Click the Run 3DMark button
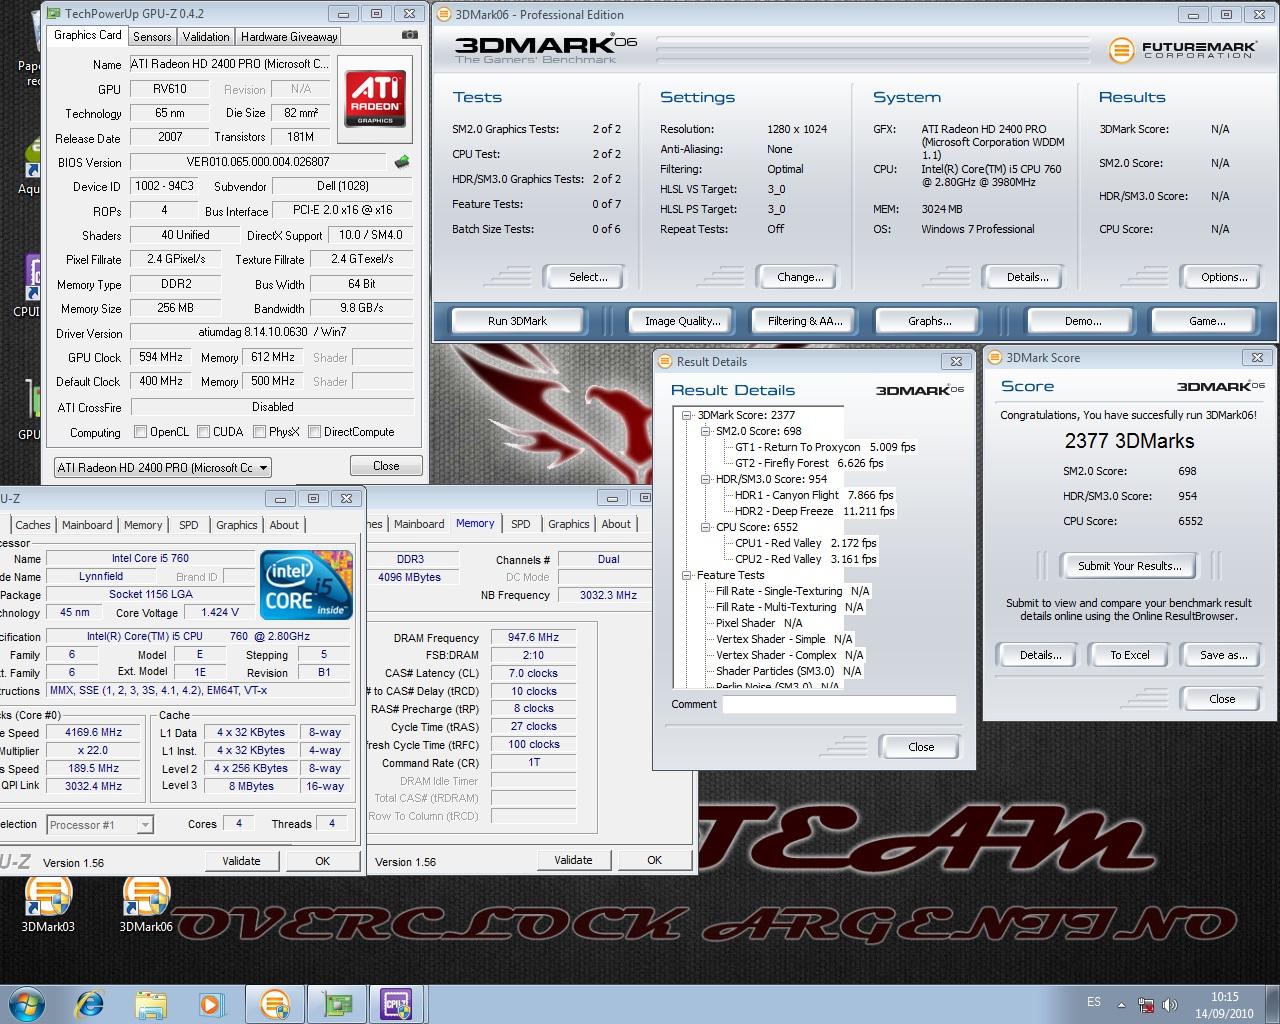 517,321
